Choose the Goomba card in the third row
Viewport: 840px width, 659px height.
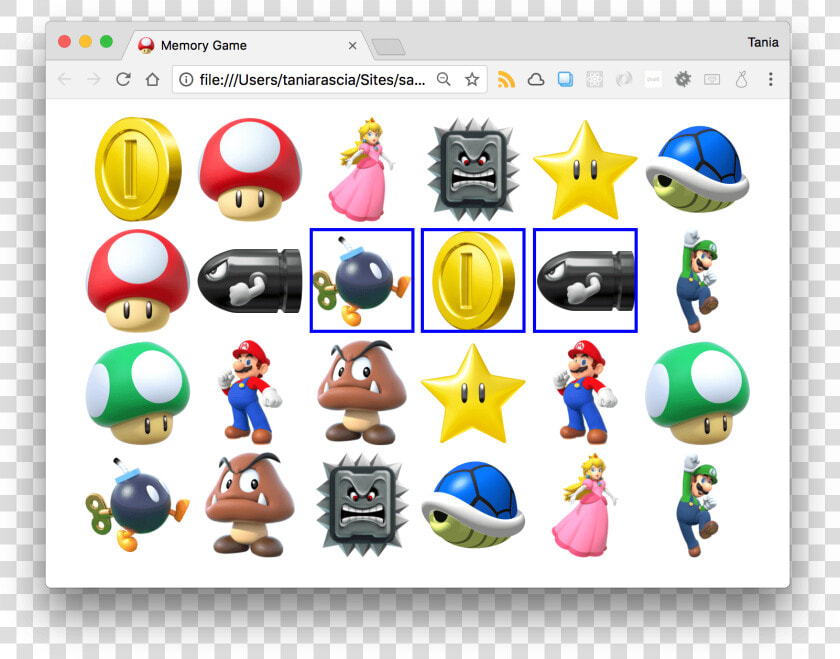[362, 393]
